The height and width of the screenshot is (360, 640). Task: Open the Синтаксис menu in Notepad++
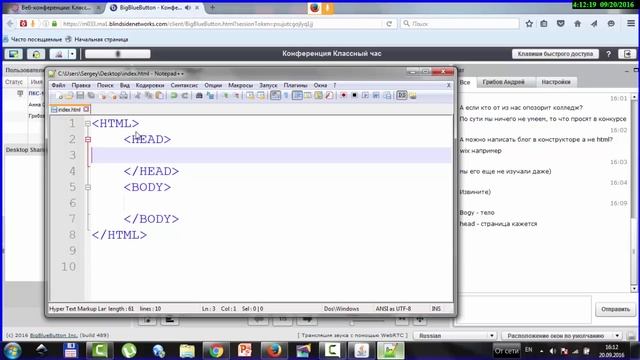pyautogui.click(x=184, y=85)
